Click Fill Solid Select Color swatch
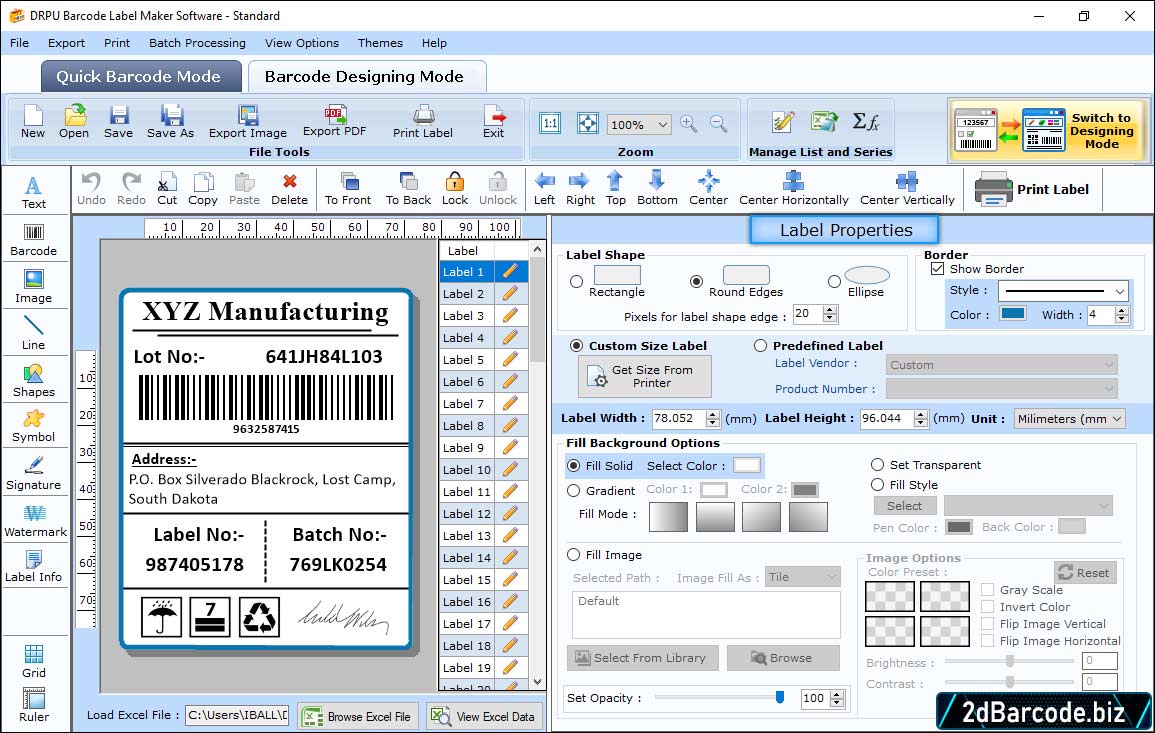This screenshot has height=733, width=1155. pos(746,466)
